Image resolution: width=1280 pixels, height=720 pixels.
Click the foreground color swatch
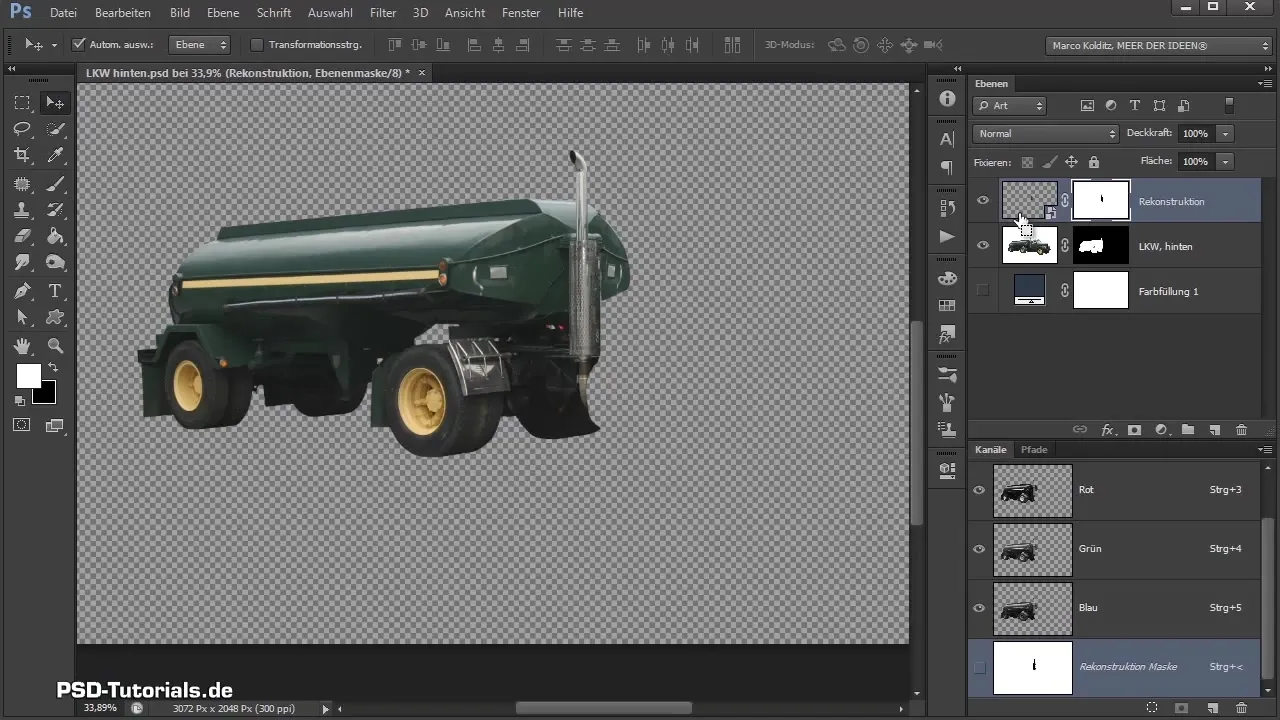[28, 376]
